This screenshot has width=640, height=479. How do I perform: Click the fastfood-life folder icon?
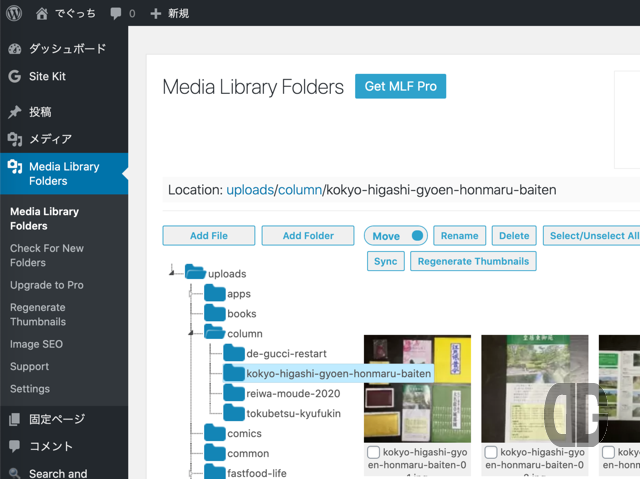pyautogui.click(x=215, y=472)
